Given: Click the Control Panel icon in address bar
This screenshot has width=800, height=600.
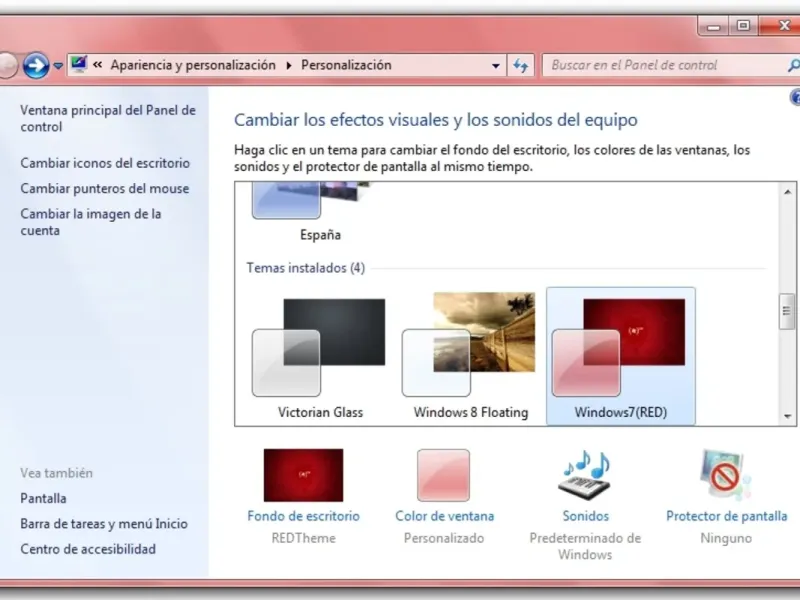Looking at the screenshot, I should (x=79, y=64).
